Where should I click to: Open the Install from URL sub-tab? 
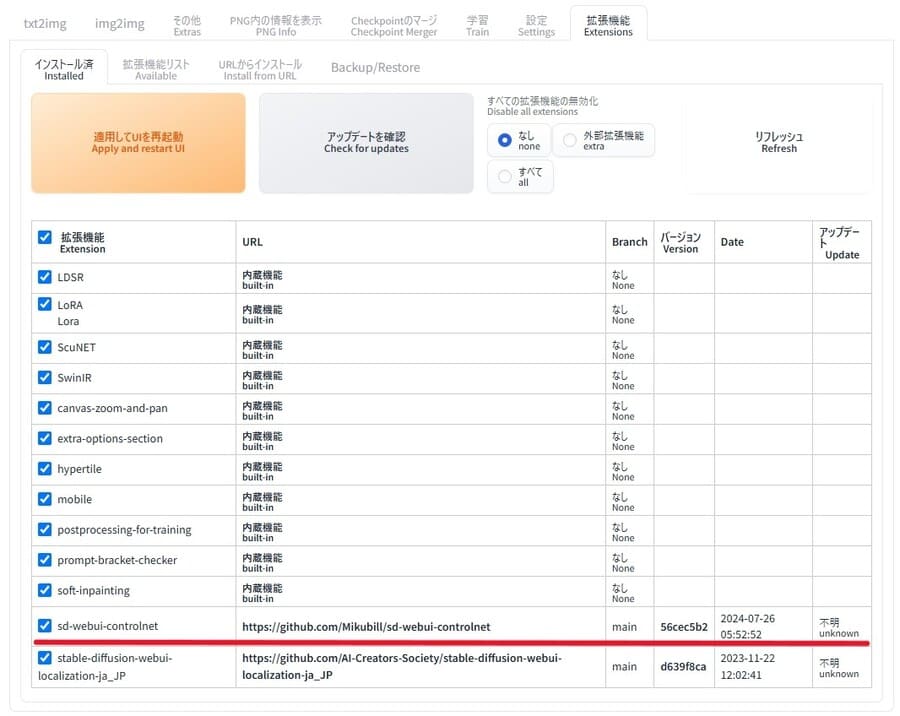point(260,69)
